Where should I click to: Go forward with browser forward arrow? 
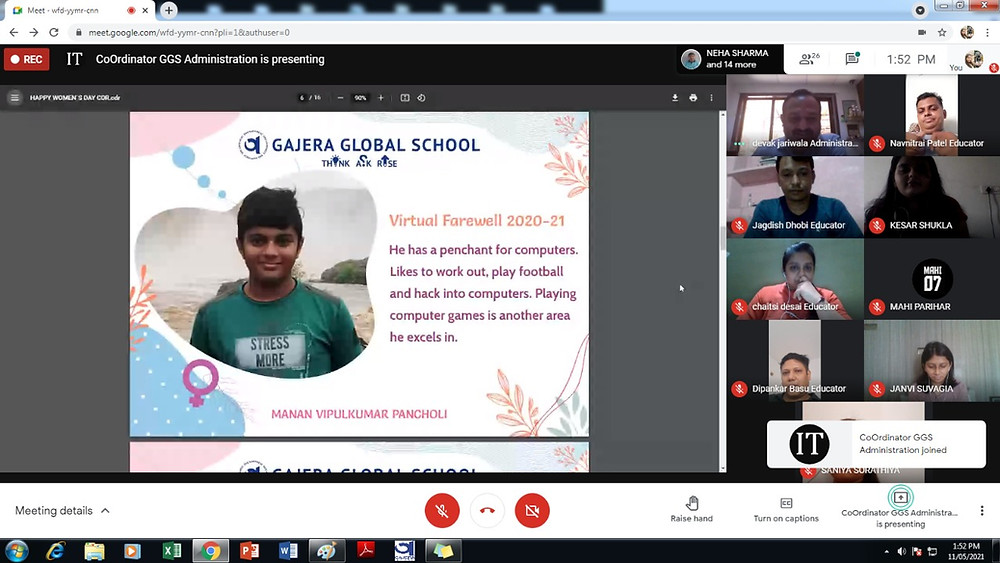coord(34,32)
